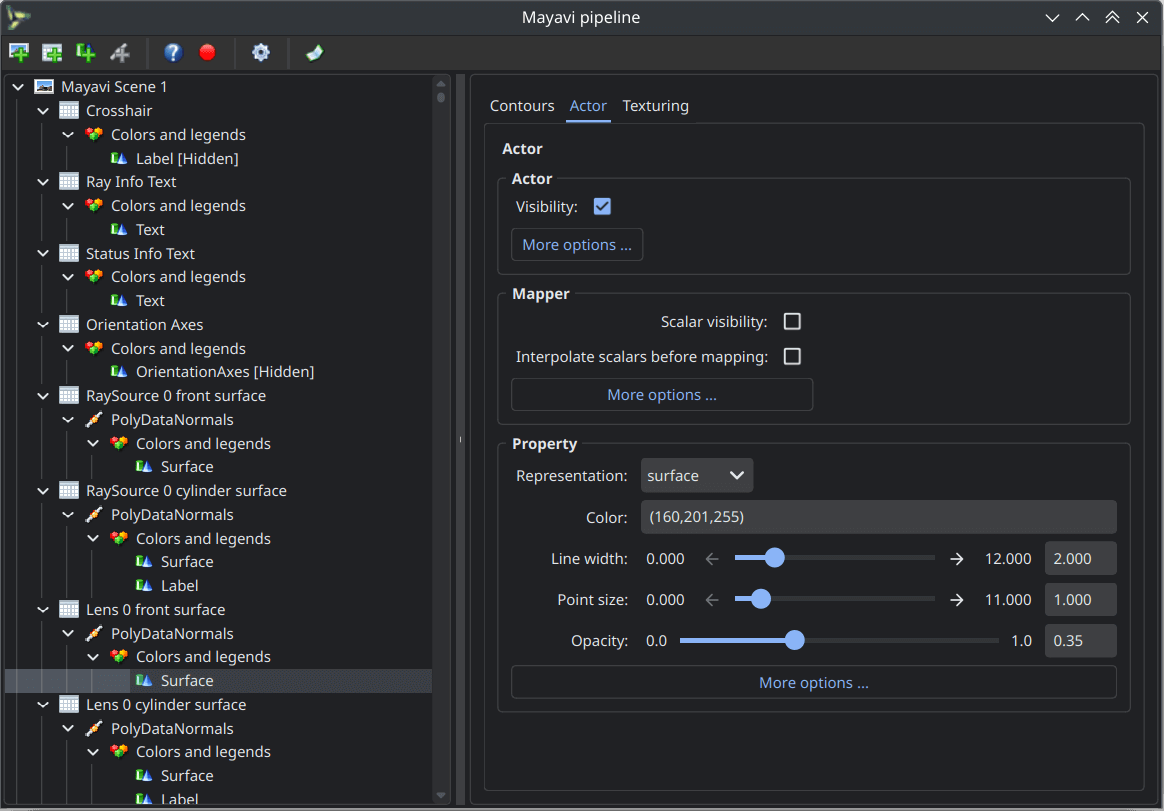The image size is (1164, 811).
Task: Open preferences with the gear icon
Action: coord(261,53)
